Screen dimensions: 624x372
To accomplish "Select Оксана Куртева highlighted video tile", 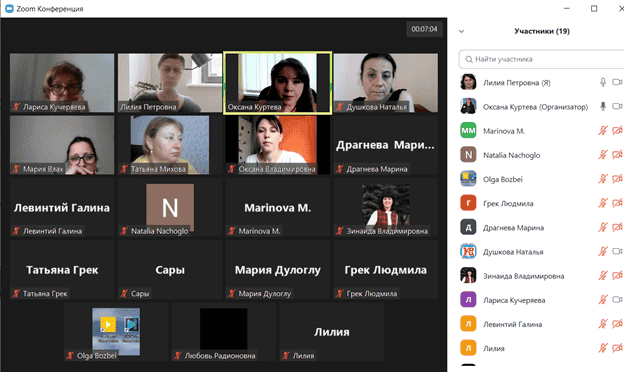I will [x=277, y=83].
